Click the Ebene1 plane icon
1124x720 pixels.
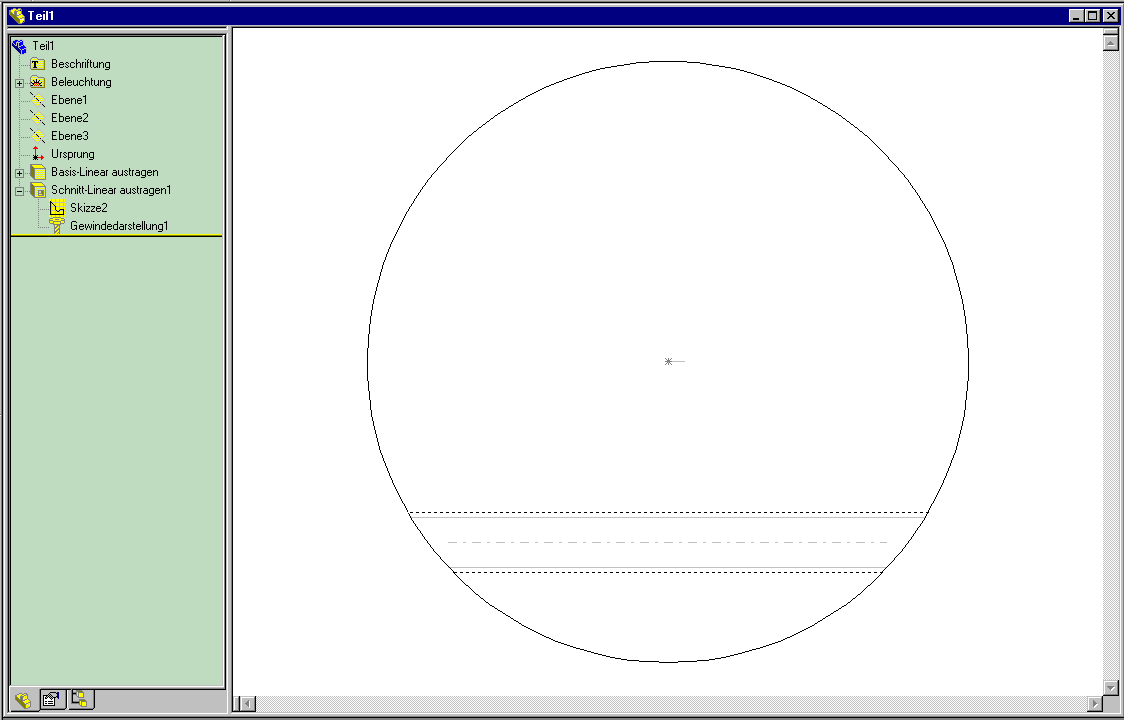tap(38, 100)
